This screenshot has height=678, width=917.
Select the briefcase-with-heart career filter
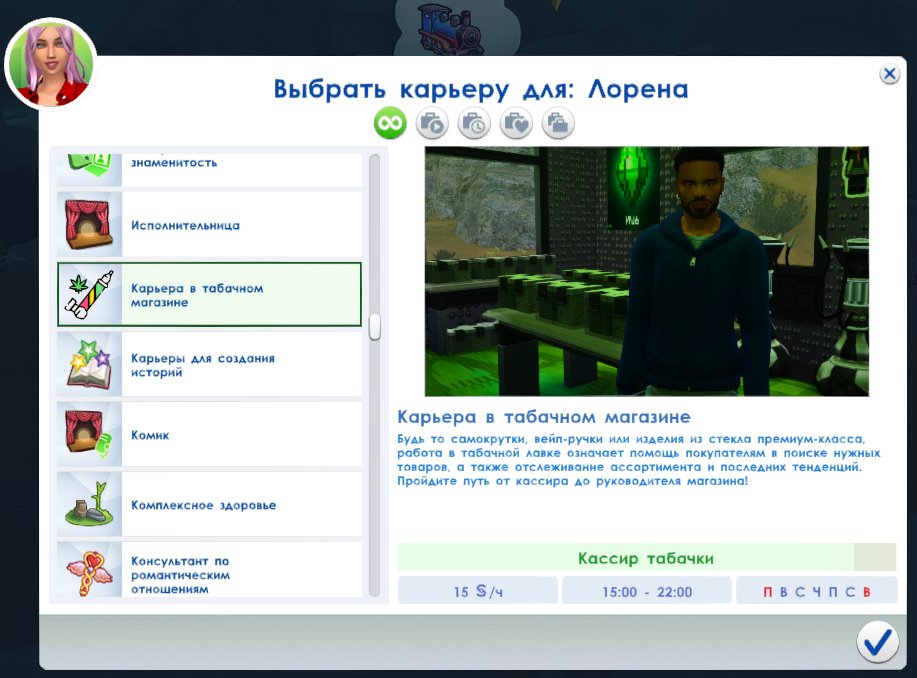[516, 123]
